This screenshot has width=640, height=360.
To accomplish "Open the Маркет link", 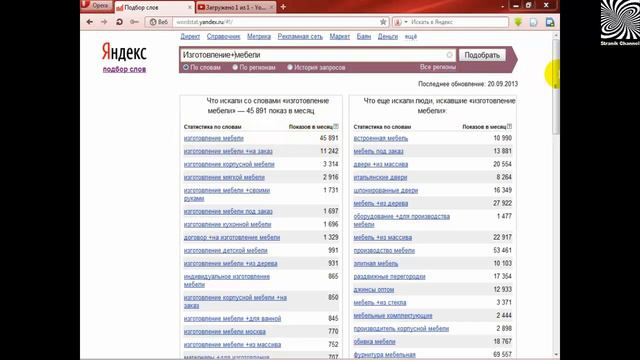I will click(x=340, y=37).
